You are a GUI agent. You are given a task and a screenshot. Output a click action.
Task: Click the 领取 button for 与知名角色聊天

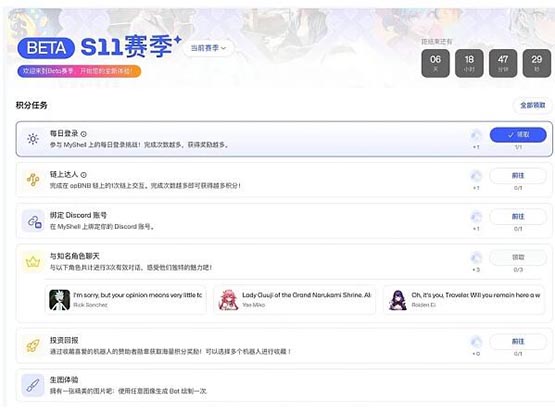click(518, 257)
